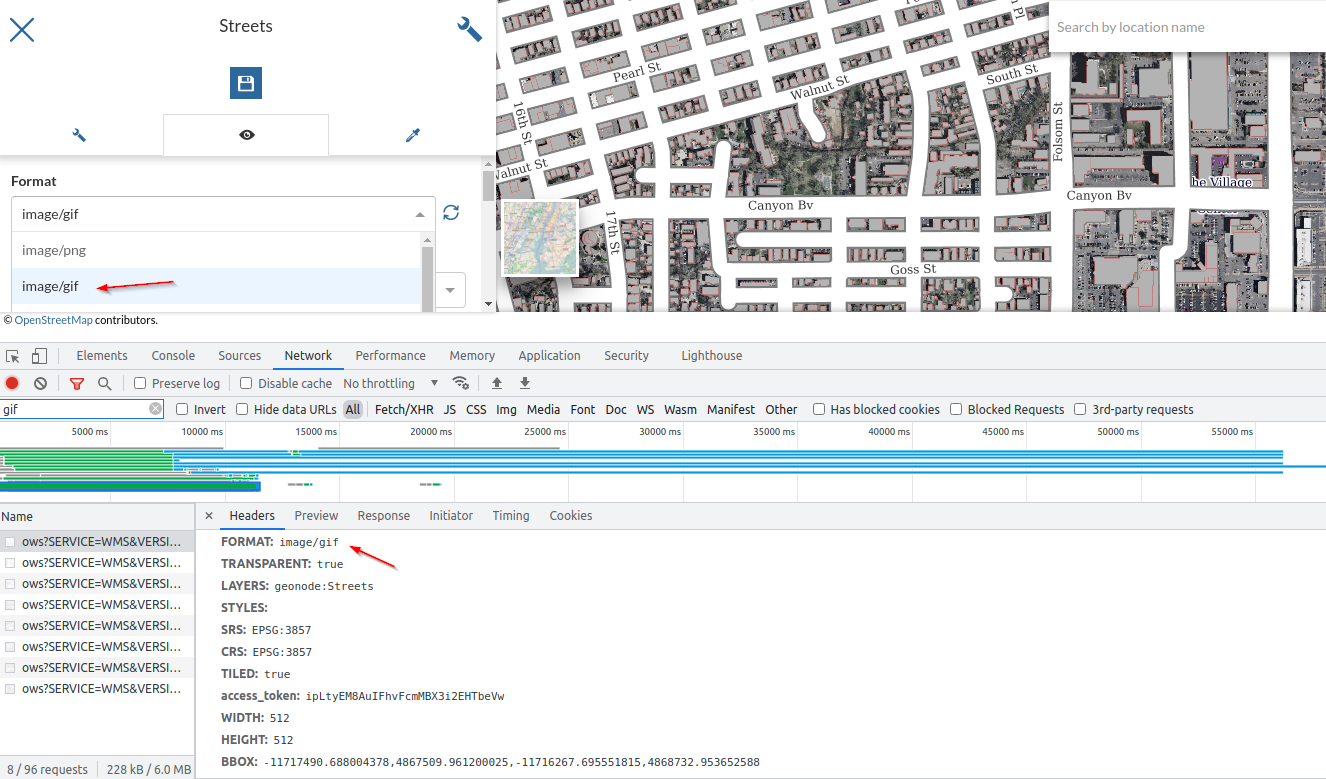Filter requests by JS type
The height and width of the screenshot is (779, 1326).
click(450, 409)
